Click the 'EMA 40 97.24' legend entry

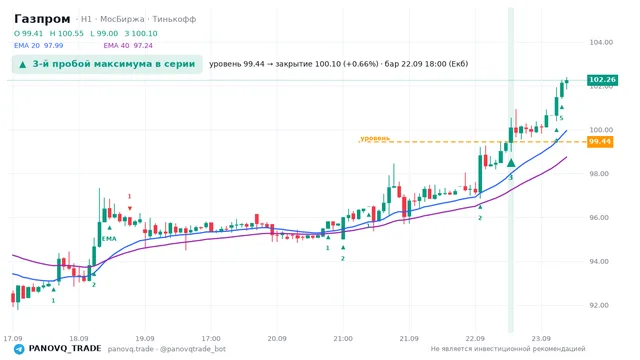pos(128,46)
